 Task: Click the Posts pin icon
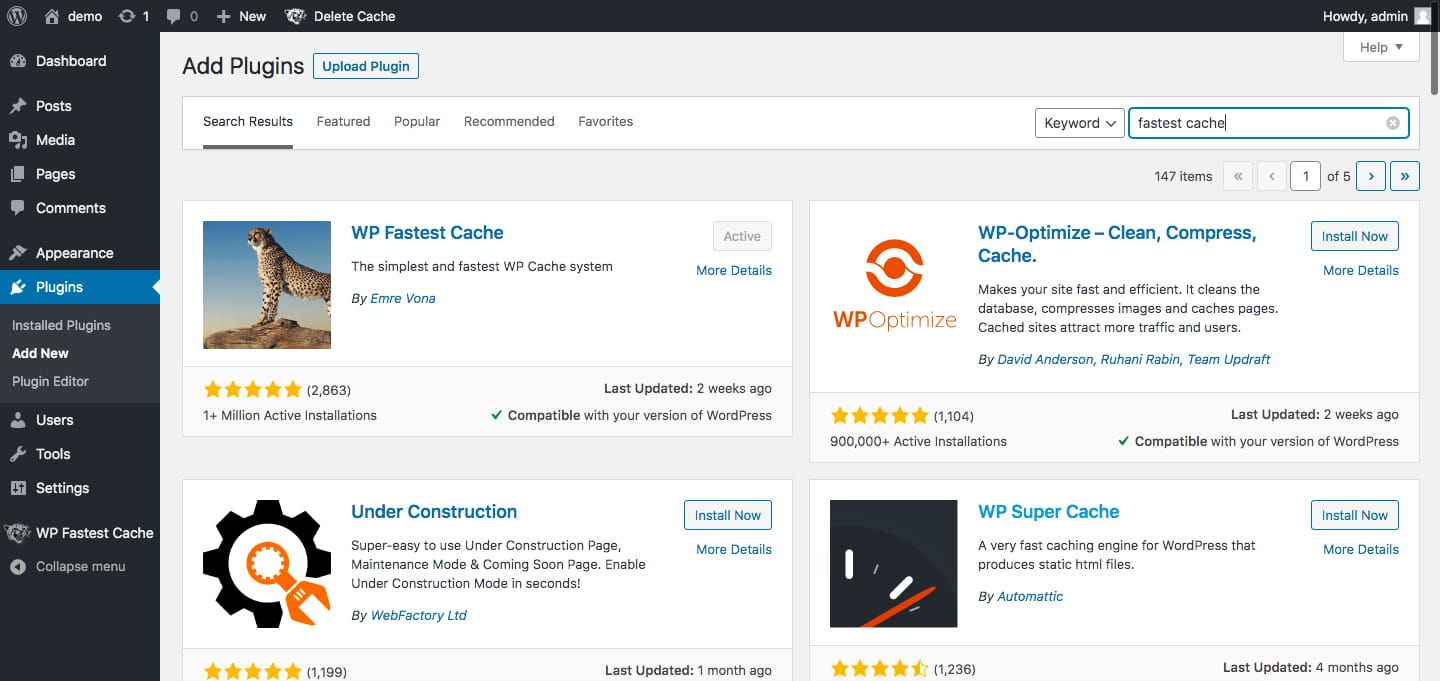(x=18, y=106)
